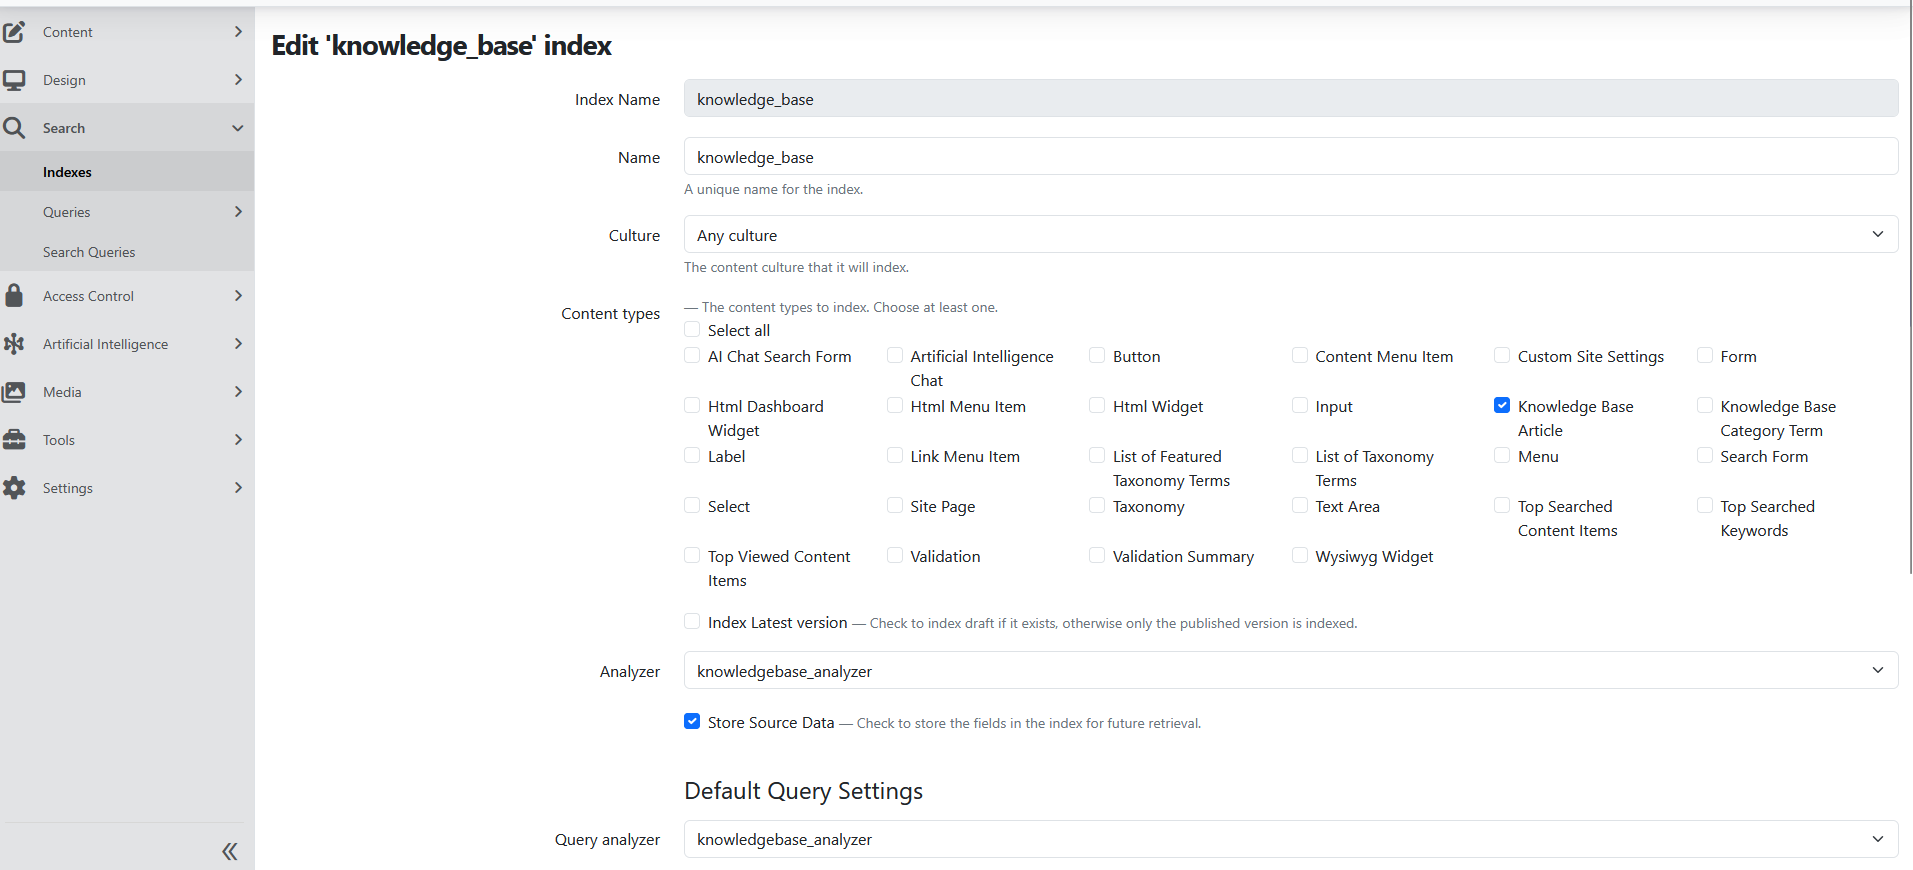The height and width of the screenshot is (870, 1913).
Task: Enable Index Latest version option
Action: click(692, 621)
